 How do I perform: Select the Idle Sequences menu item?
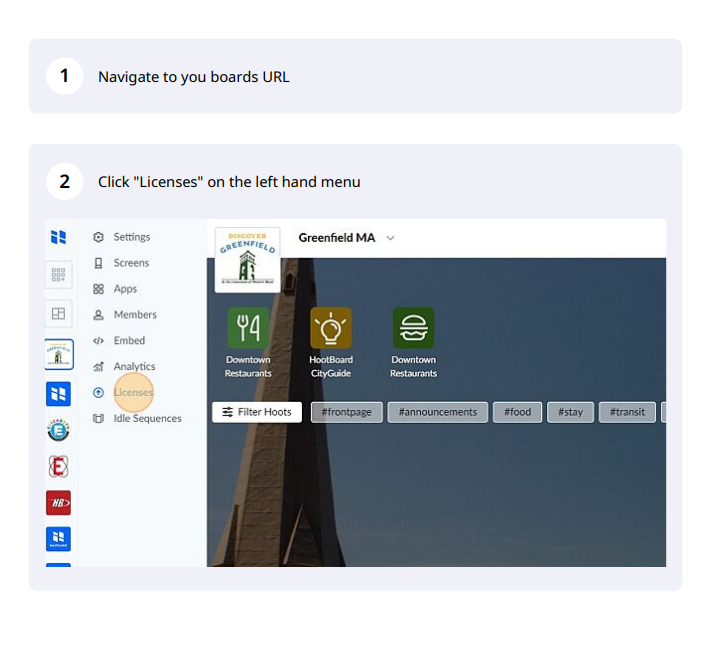[x=146, y=419]
